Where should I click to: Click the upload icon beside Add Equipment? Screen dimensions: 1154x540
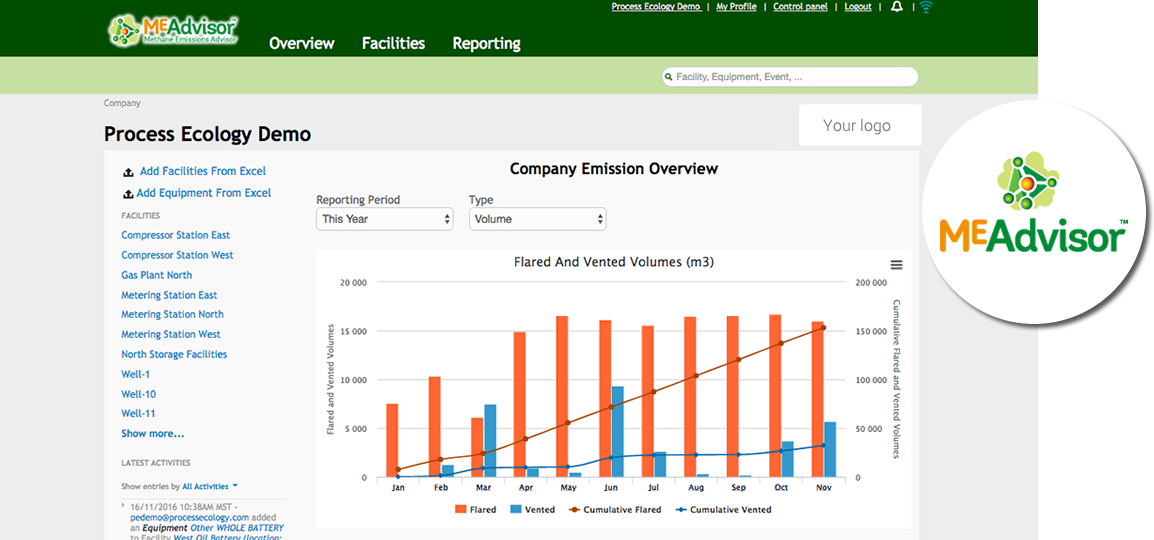pyautogui.click(x=128, y=193)
